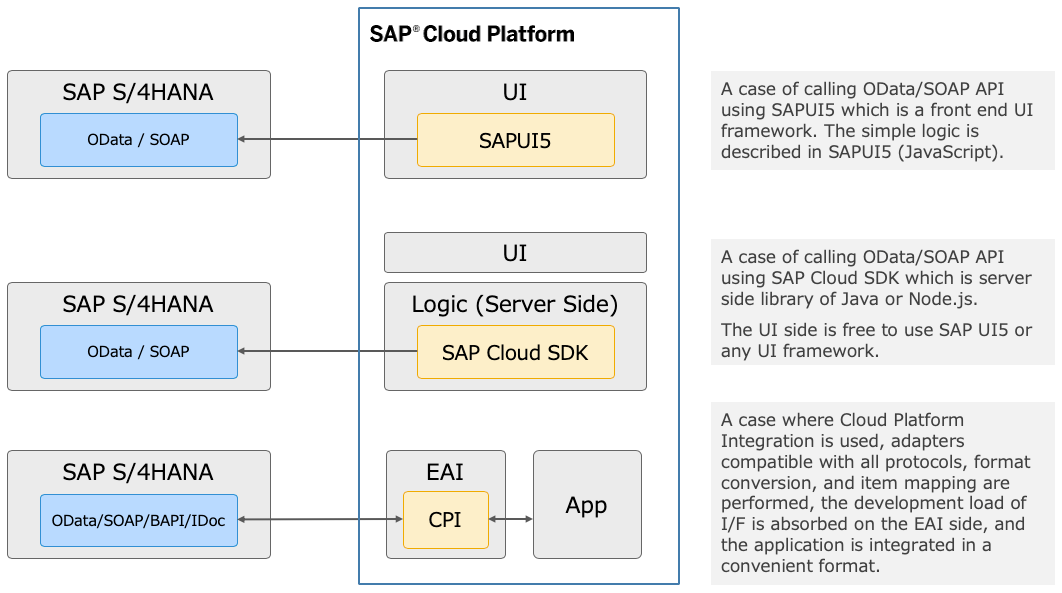
Task: Click the description mentioning "front end UI framework"
Action: pos(883,120)
